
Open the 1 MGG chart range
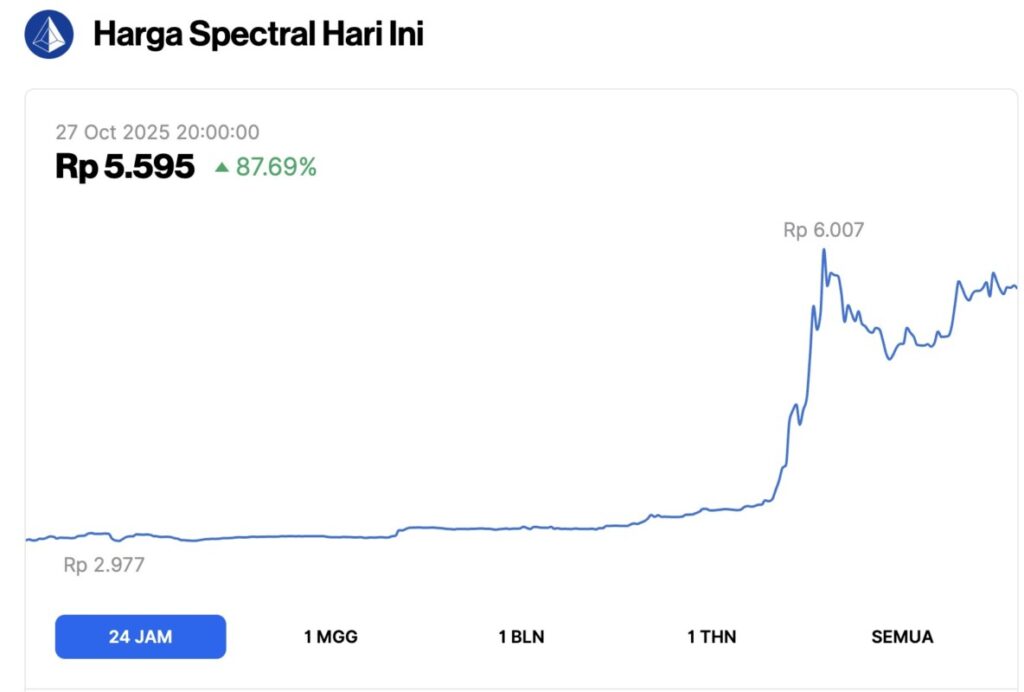(x=330, y=636)
